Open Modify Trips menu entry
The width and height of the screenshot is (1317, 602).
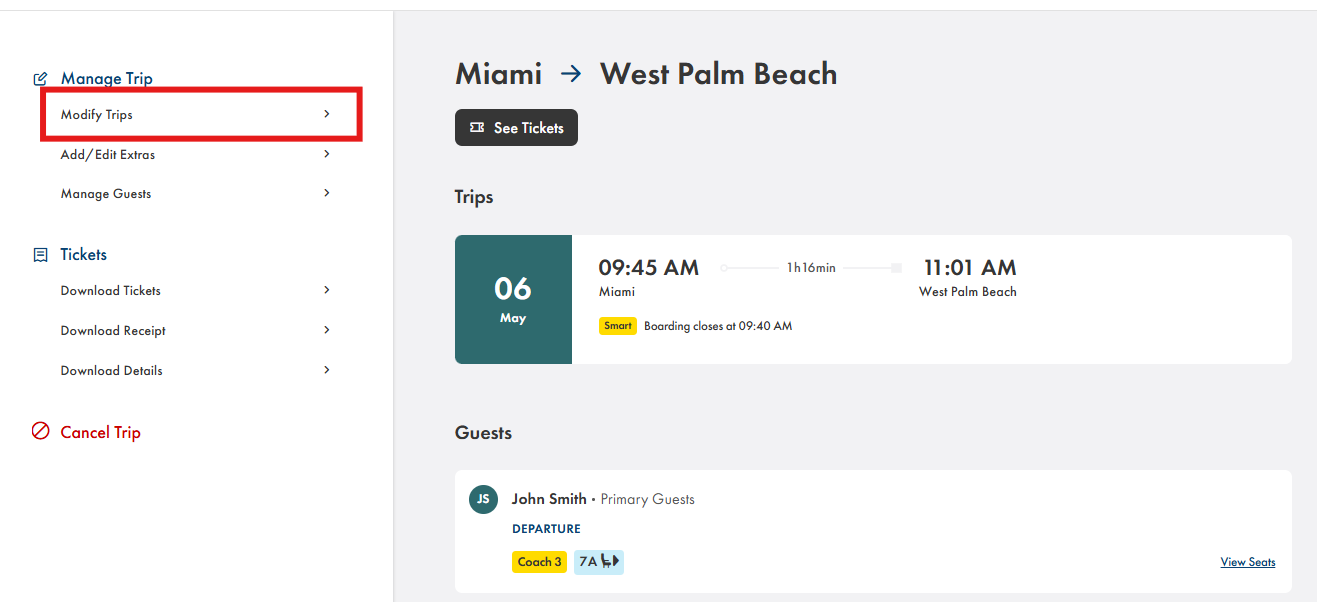200,114
